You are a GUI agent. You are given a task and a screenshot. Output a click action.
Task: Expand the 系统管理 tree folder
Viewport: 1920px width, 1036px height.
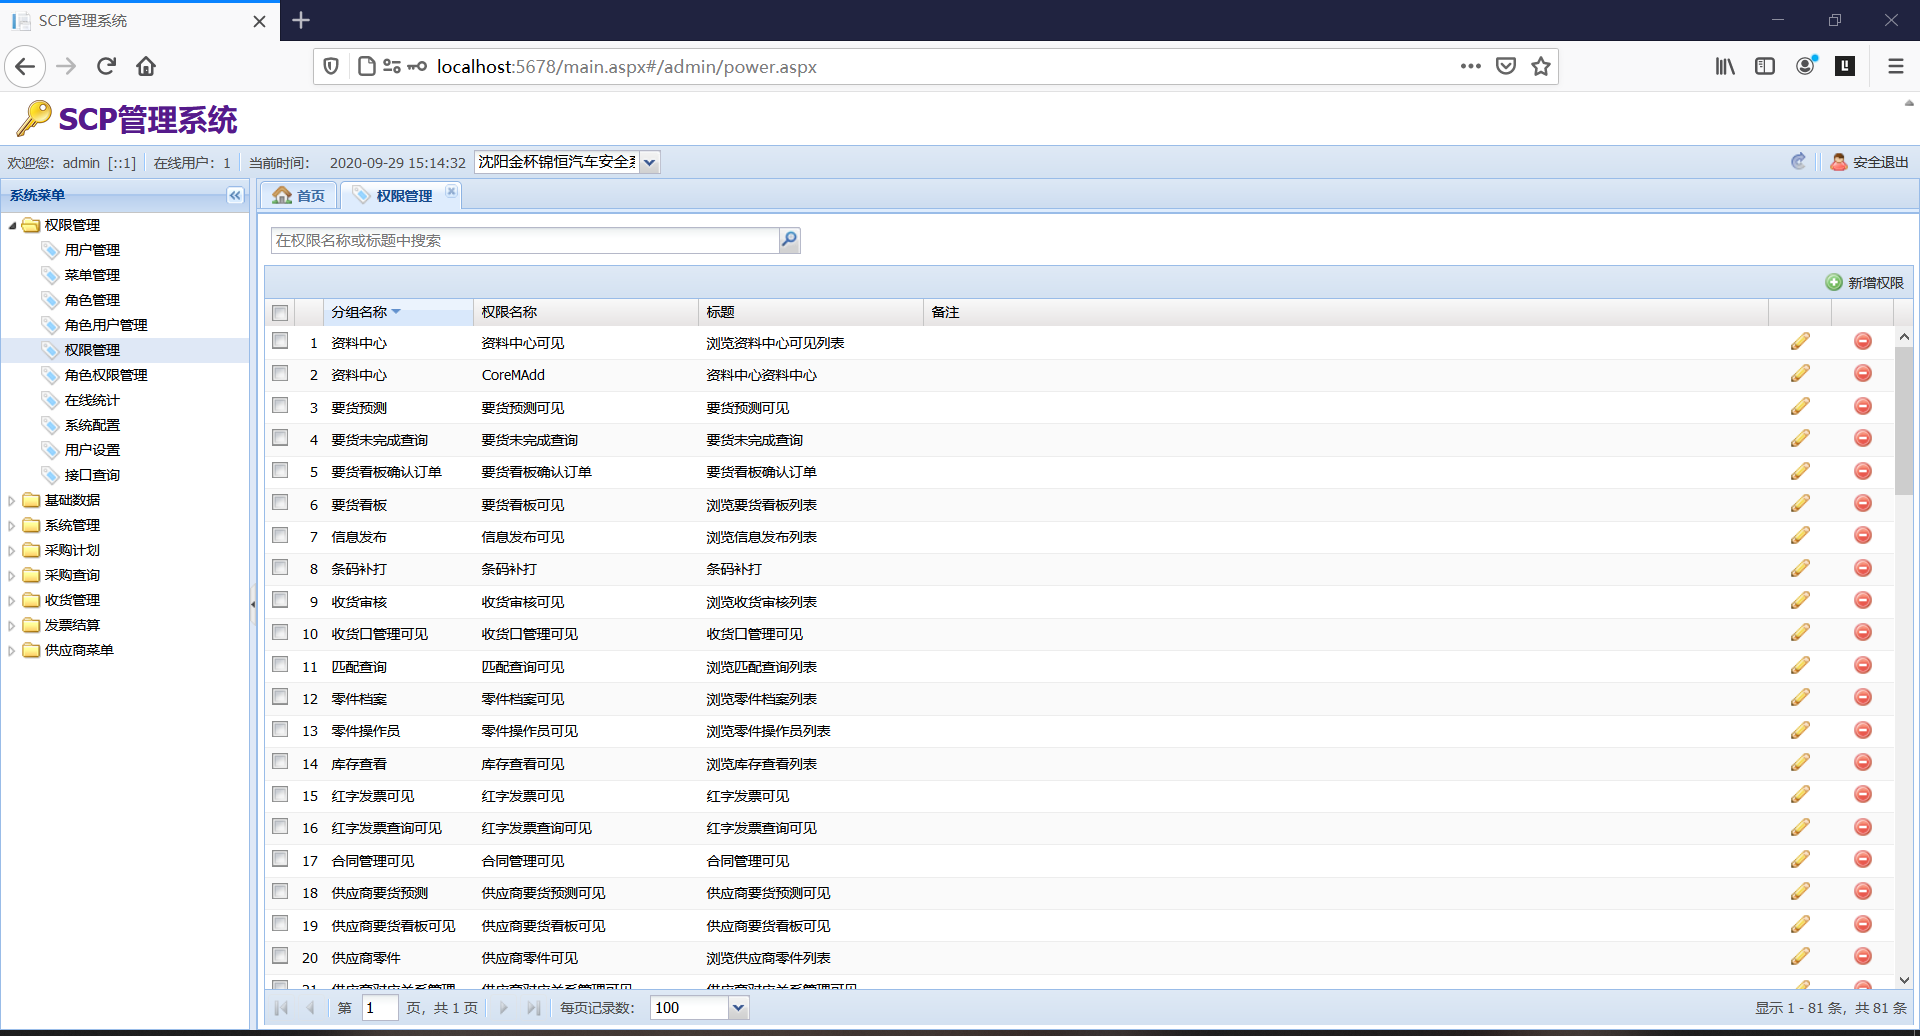(12, 525)
